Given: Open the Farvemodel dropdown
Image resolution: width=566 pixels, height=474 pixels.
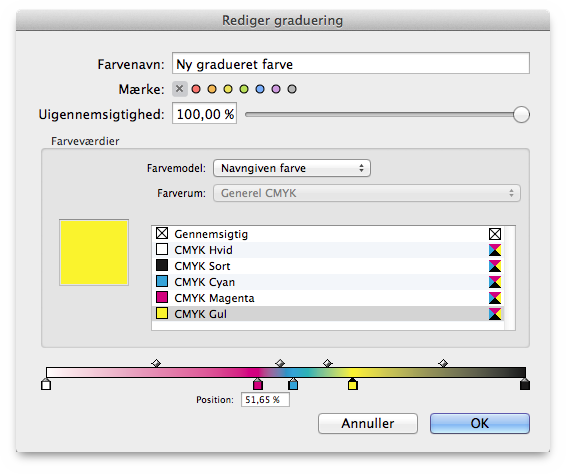Looking at the screenshot, I should [x=292, y=168].
